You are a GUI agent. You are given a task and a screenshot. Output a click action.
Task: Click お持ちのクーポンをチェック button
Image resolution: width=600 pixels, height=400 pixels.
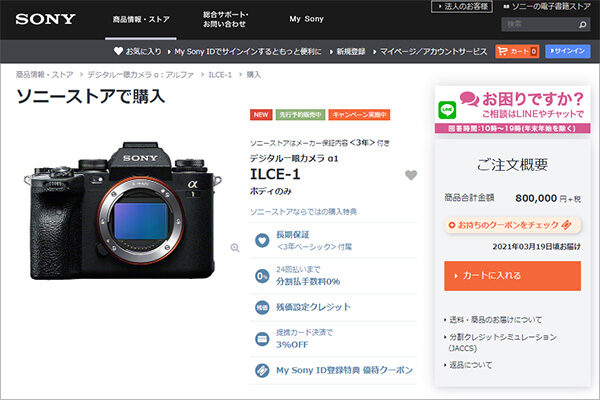[x=512, y=225]
